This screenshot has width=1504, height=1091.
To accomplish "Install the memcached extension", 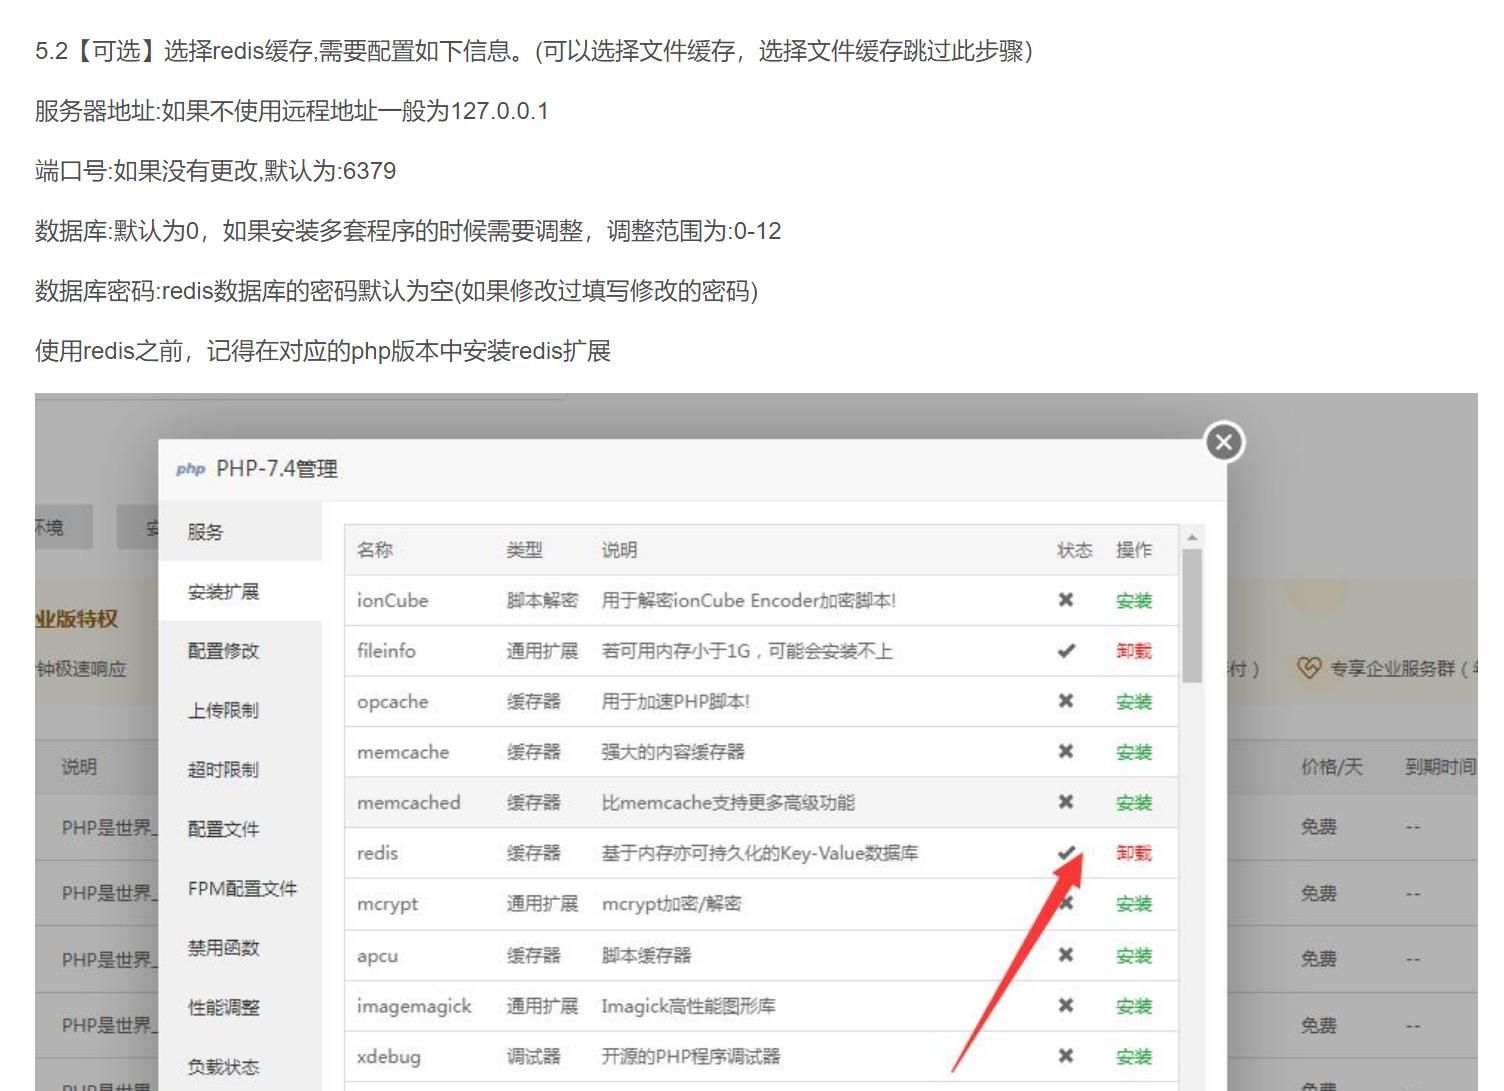I will coord(1134,802).
